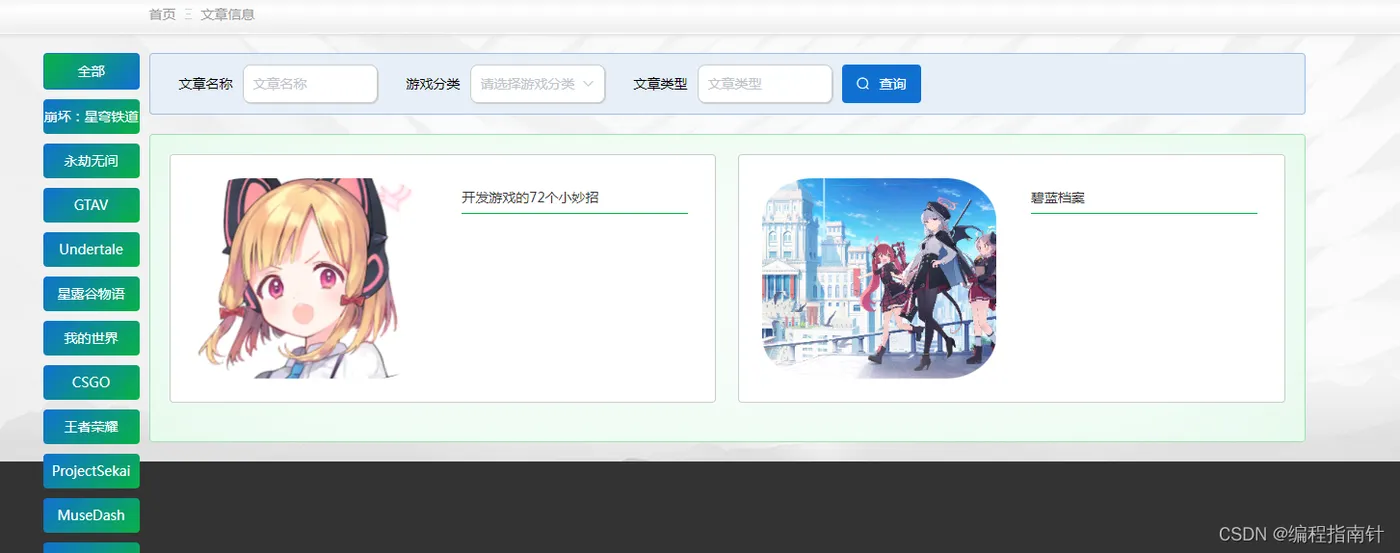Image resolution: width=1400 pixels, height=553 pixels.
Task: Open article titled 碧蓝档案
Action: pyautogui.click(x=1058, y=198)
